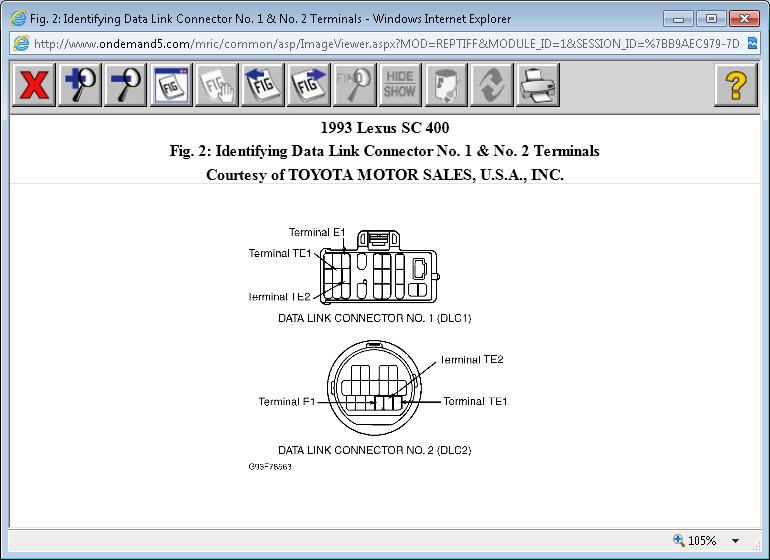Zoom out with the minus magnifier icon
Image resolution: width=770 pixels, height=560 pixels.
click(x=125, y=85)
